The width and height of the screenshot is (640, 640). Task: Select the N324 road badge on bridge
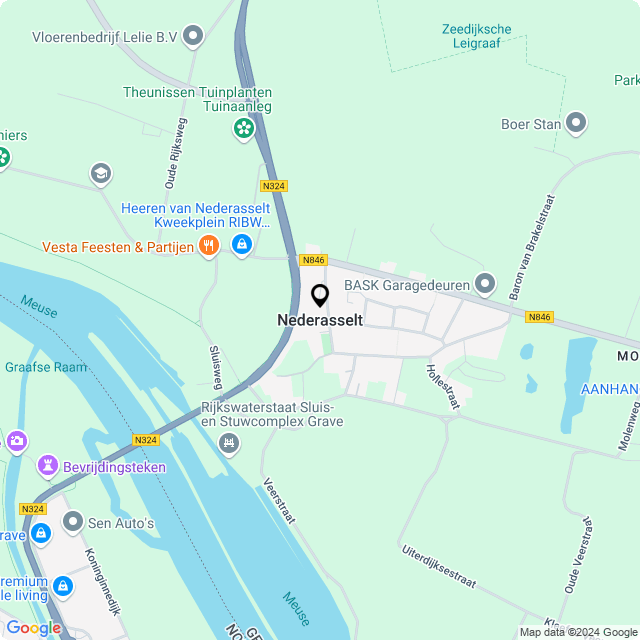point(146,440)
